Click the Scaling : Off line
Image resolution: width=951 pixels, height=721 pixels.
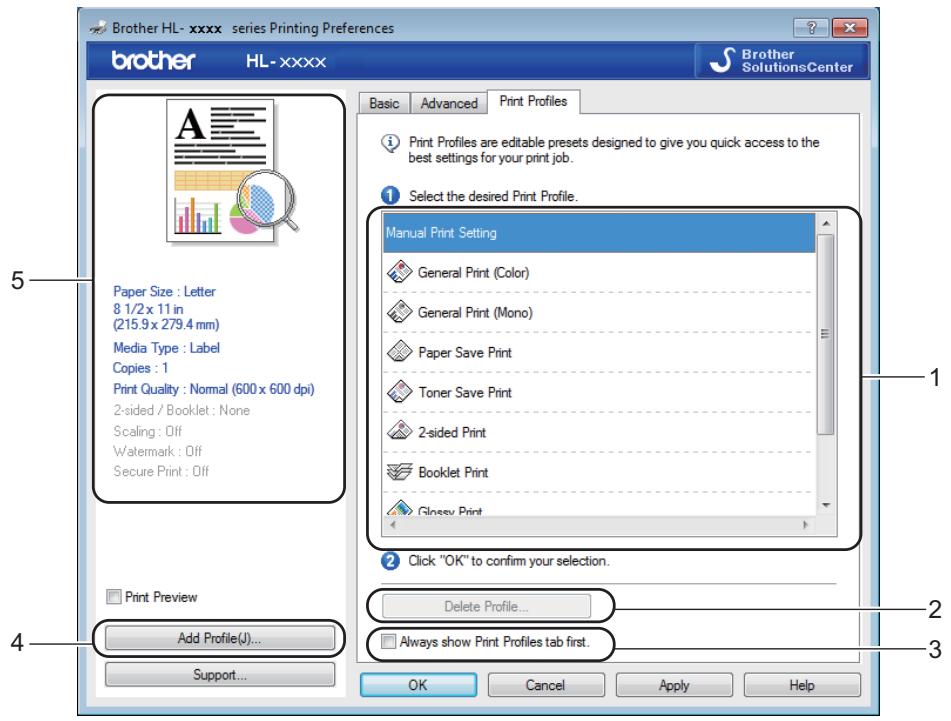(x=147, y=431)
